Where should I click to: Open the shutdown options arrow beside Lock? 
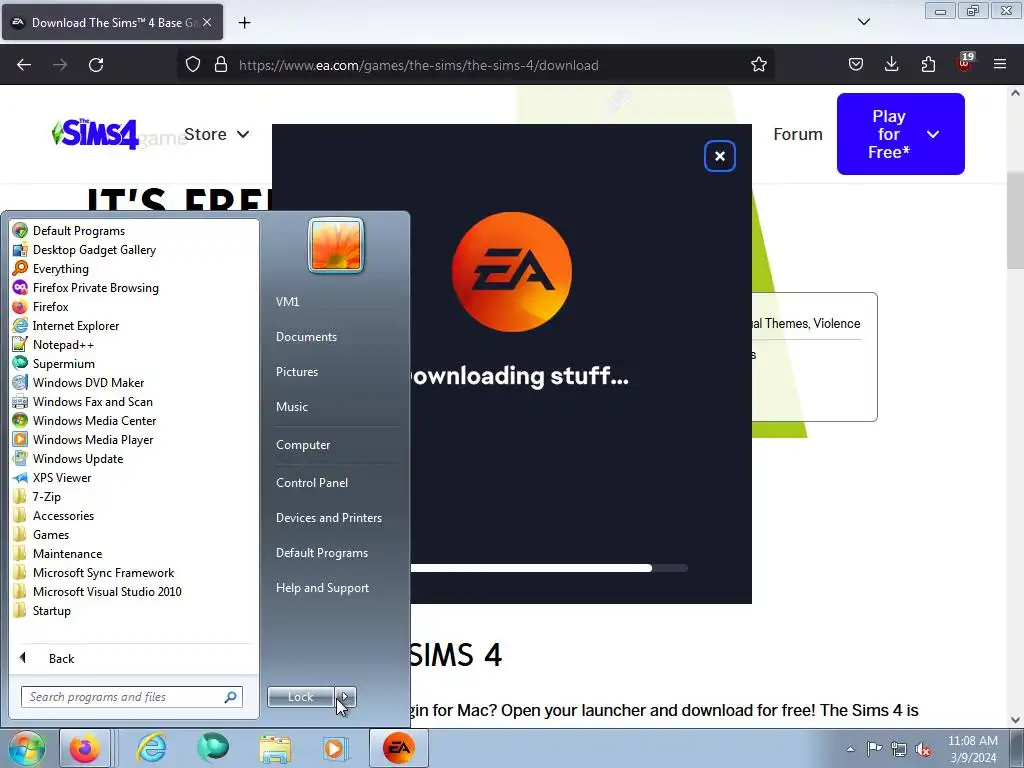click(x=345, y=697)
